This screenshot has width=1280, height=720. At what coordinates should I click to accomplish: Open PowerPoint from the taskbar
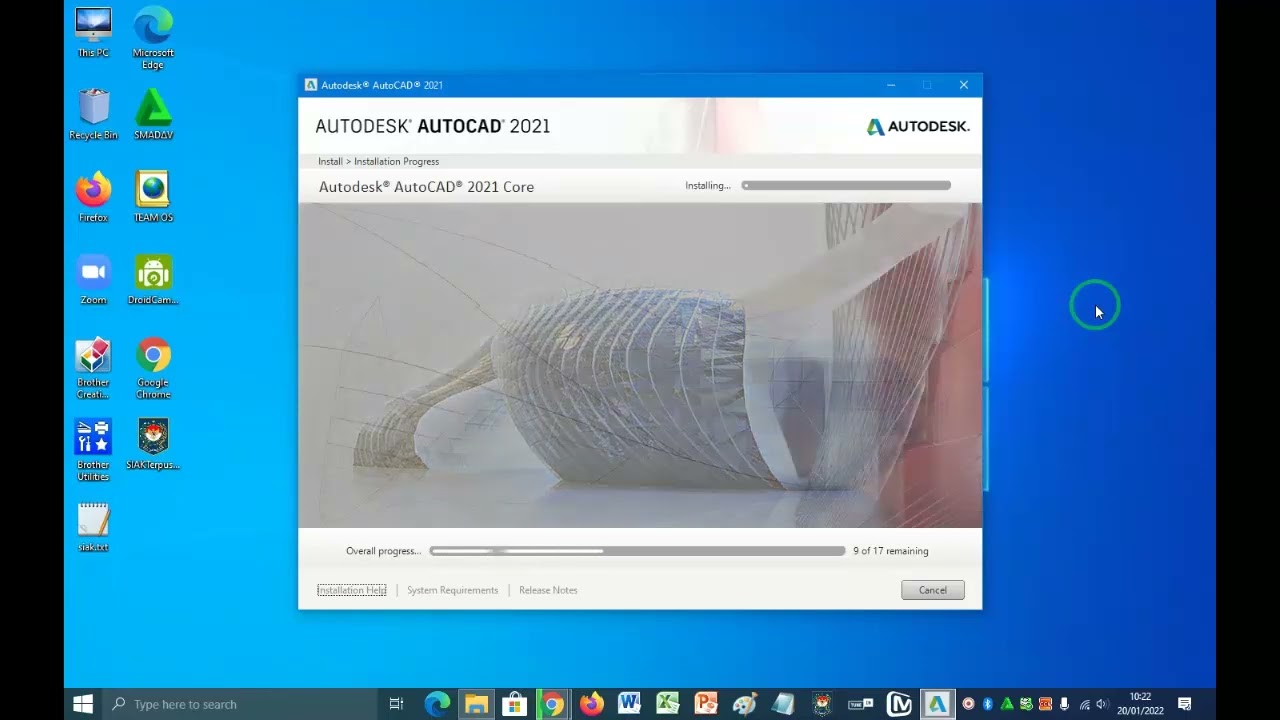coord(706,704)
